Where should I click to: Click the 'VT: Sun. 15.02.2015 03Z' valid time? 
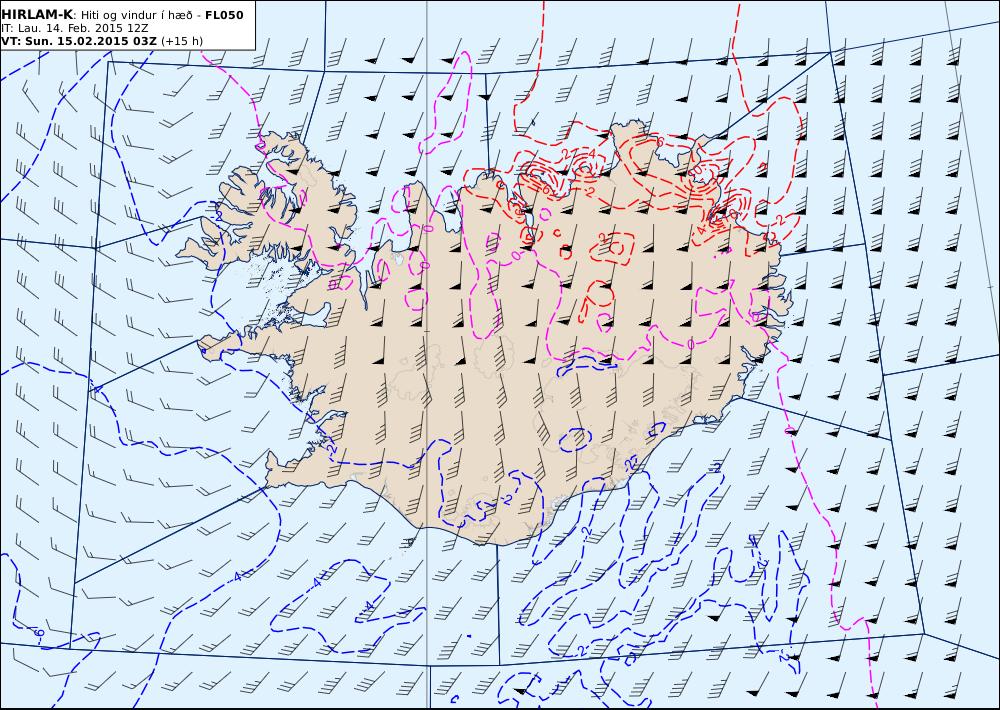[x=78, y=41]
